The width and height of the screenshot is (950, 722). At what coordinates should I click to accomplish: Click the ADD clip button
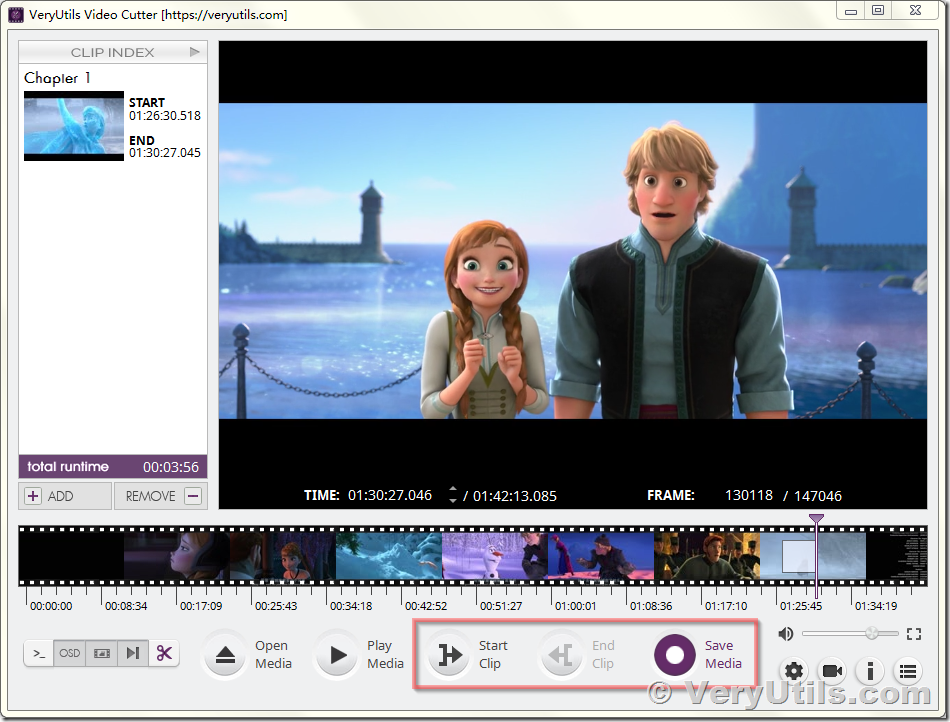(65, 496)
